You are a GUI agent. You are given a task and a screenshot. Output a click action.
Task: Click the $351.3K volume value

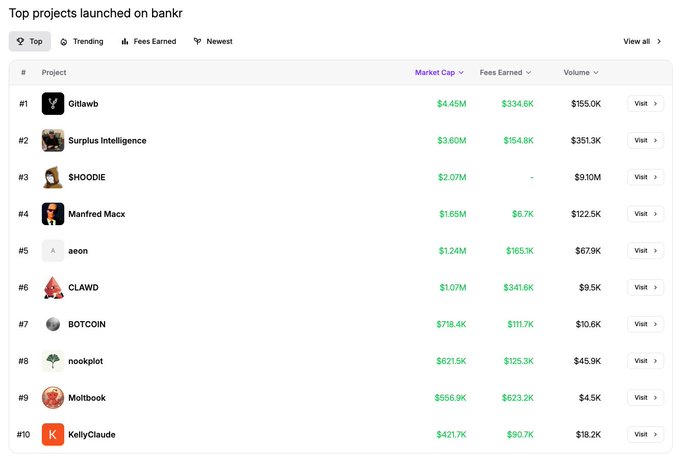coord(585,141)
